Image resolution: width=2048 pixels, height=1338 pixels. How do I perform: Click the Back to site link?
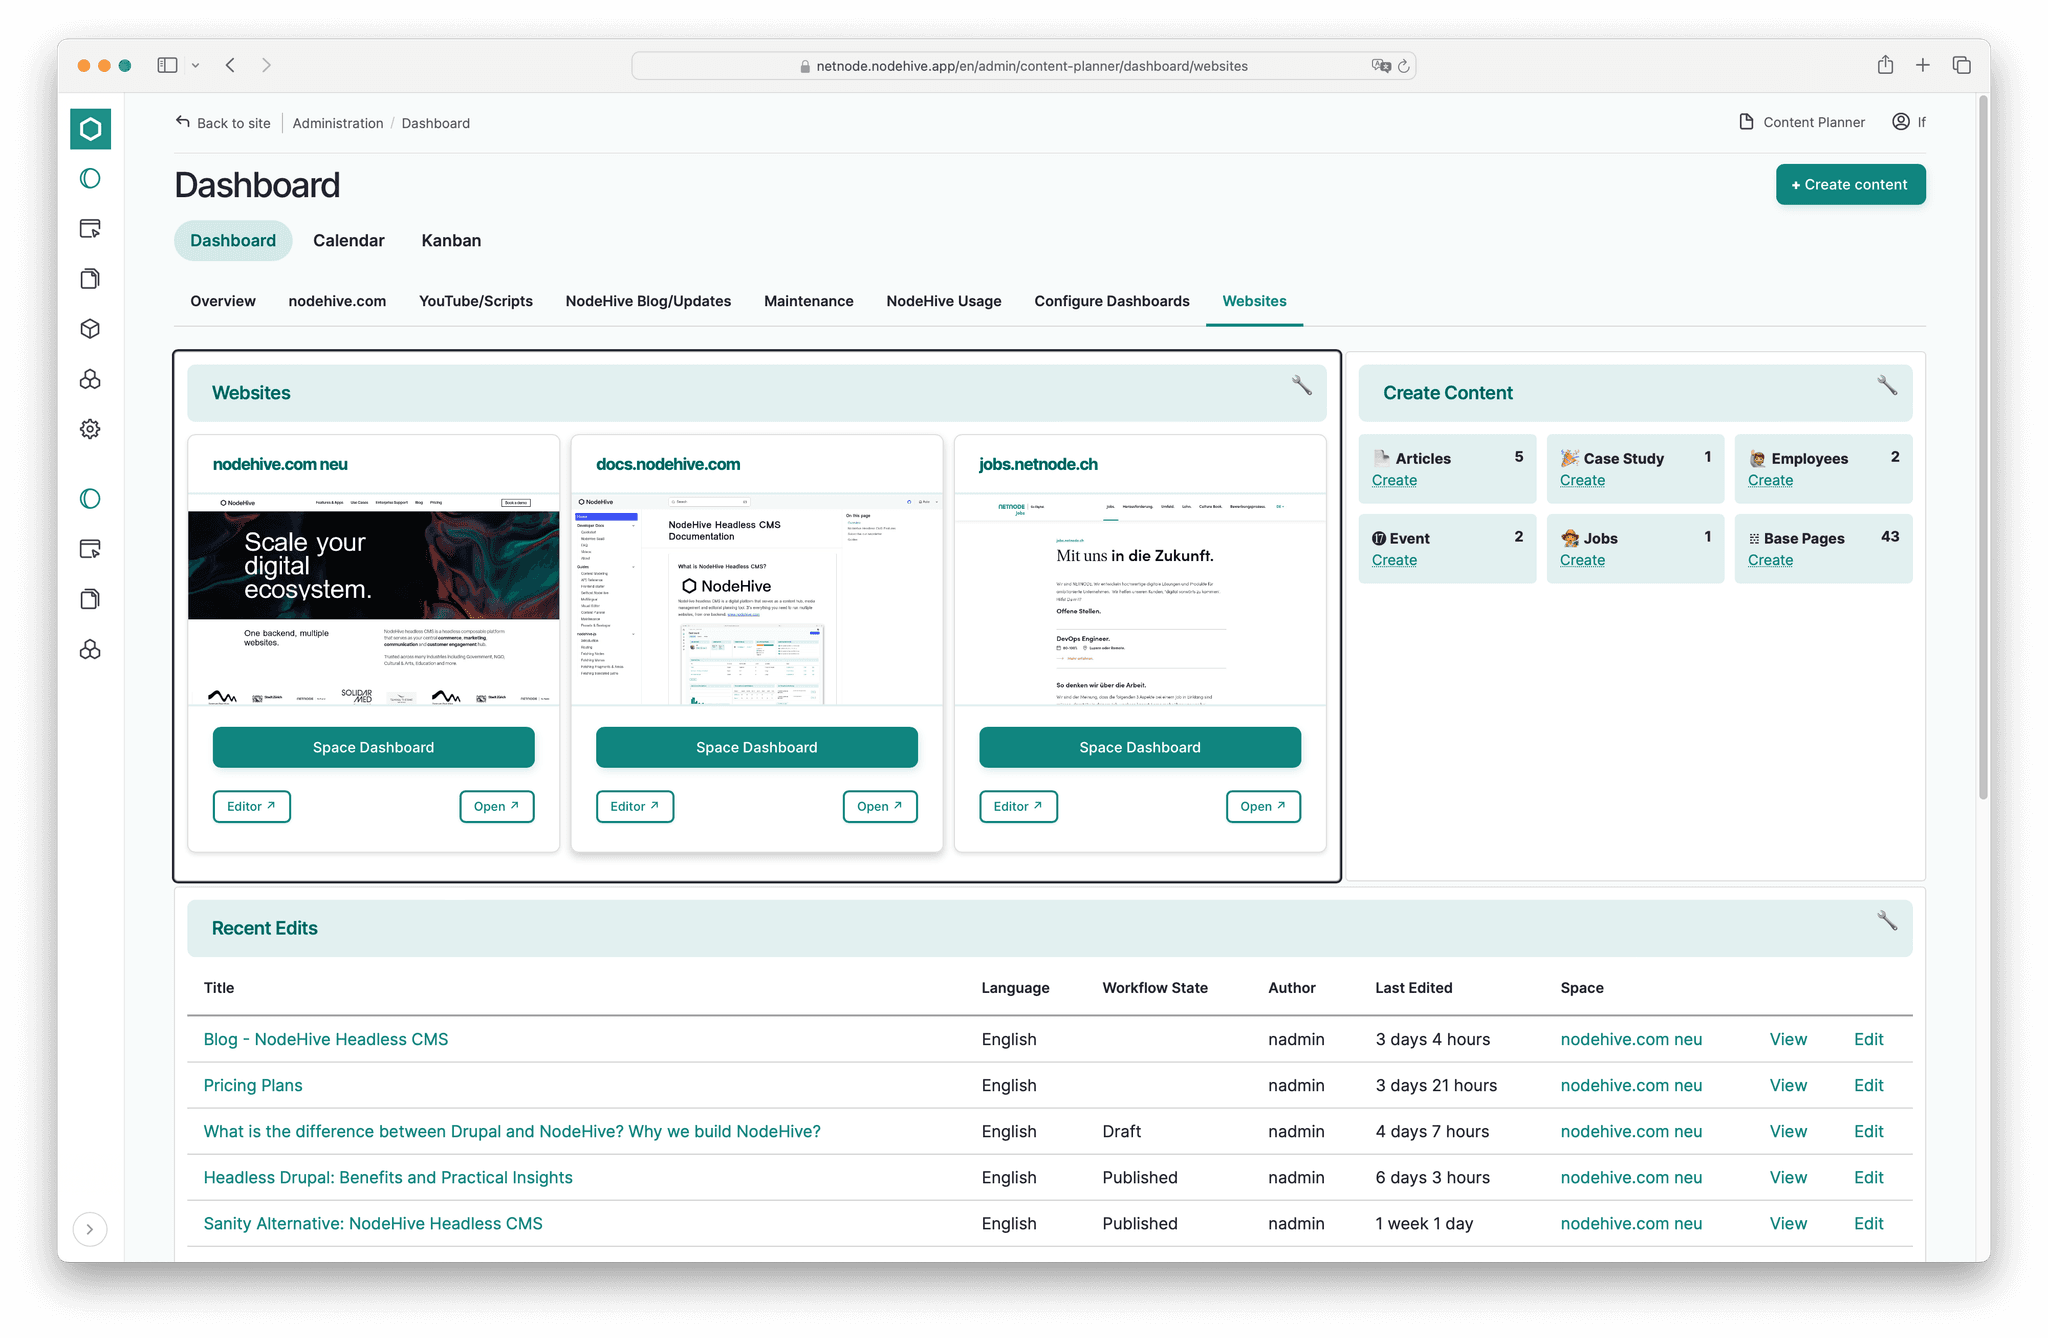223,123
